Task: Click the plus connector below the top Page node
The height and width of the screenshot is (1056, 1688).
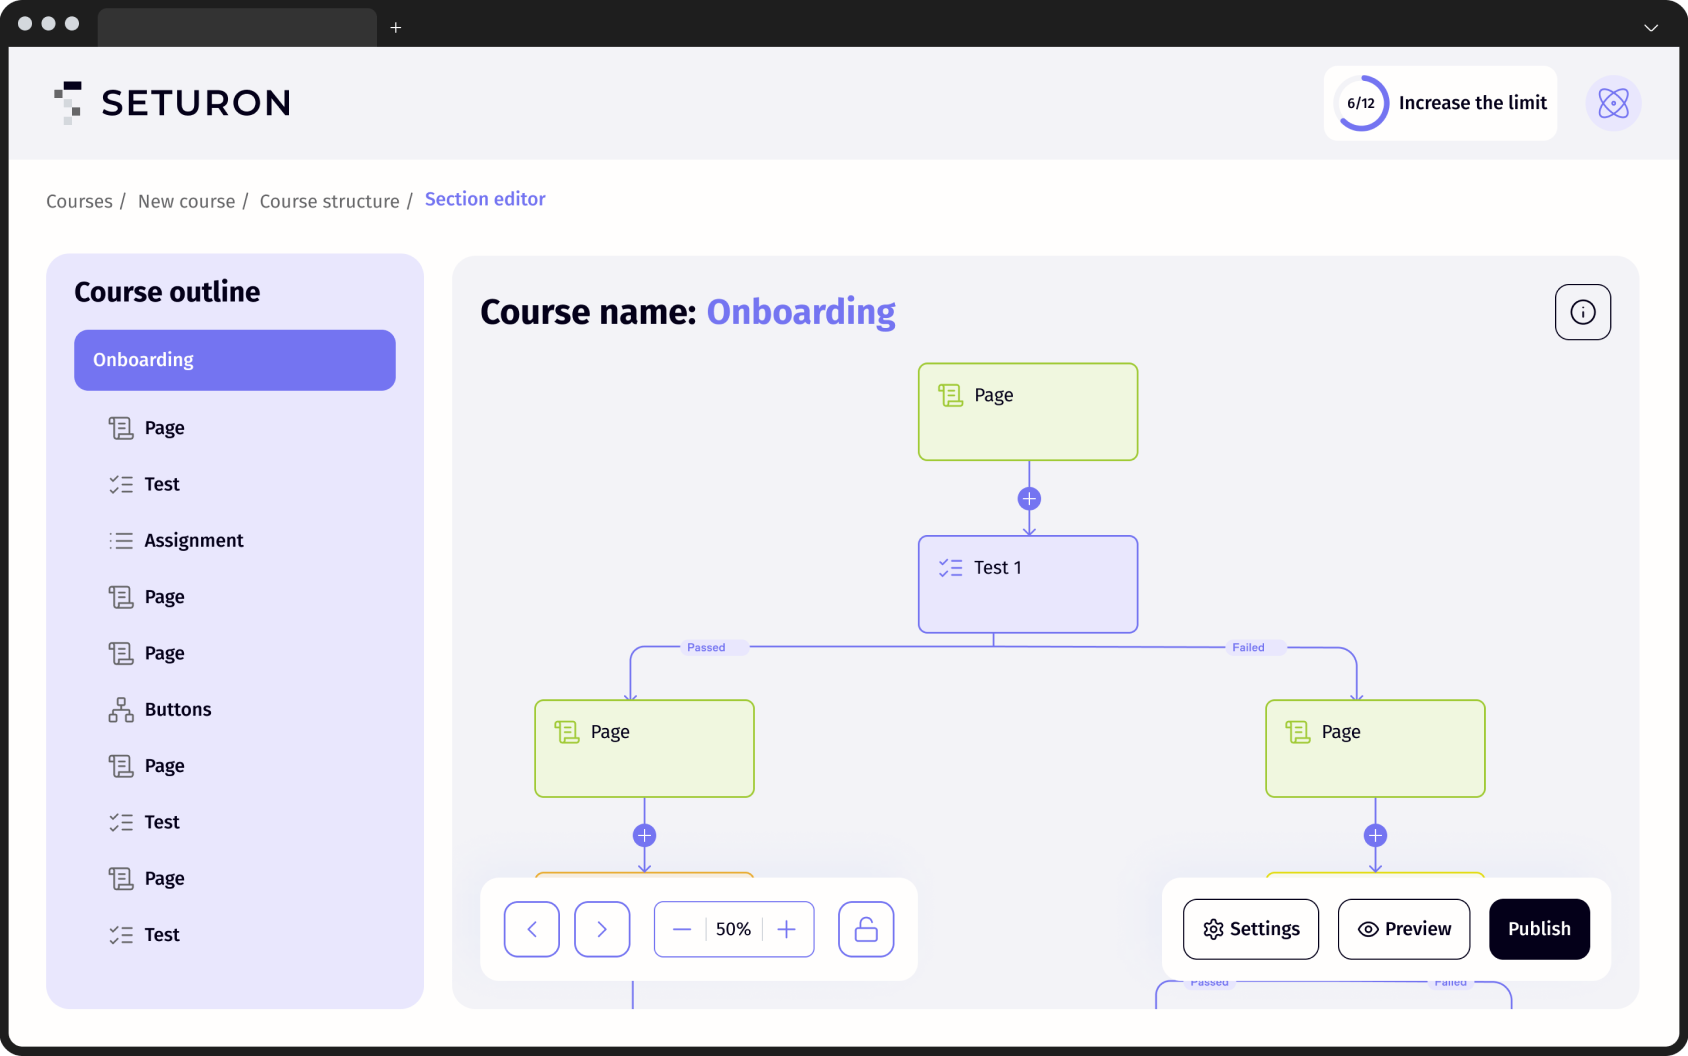Action: 1028,498
